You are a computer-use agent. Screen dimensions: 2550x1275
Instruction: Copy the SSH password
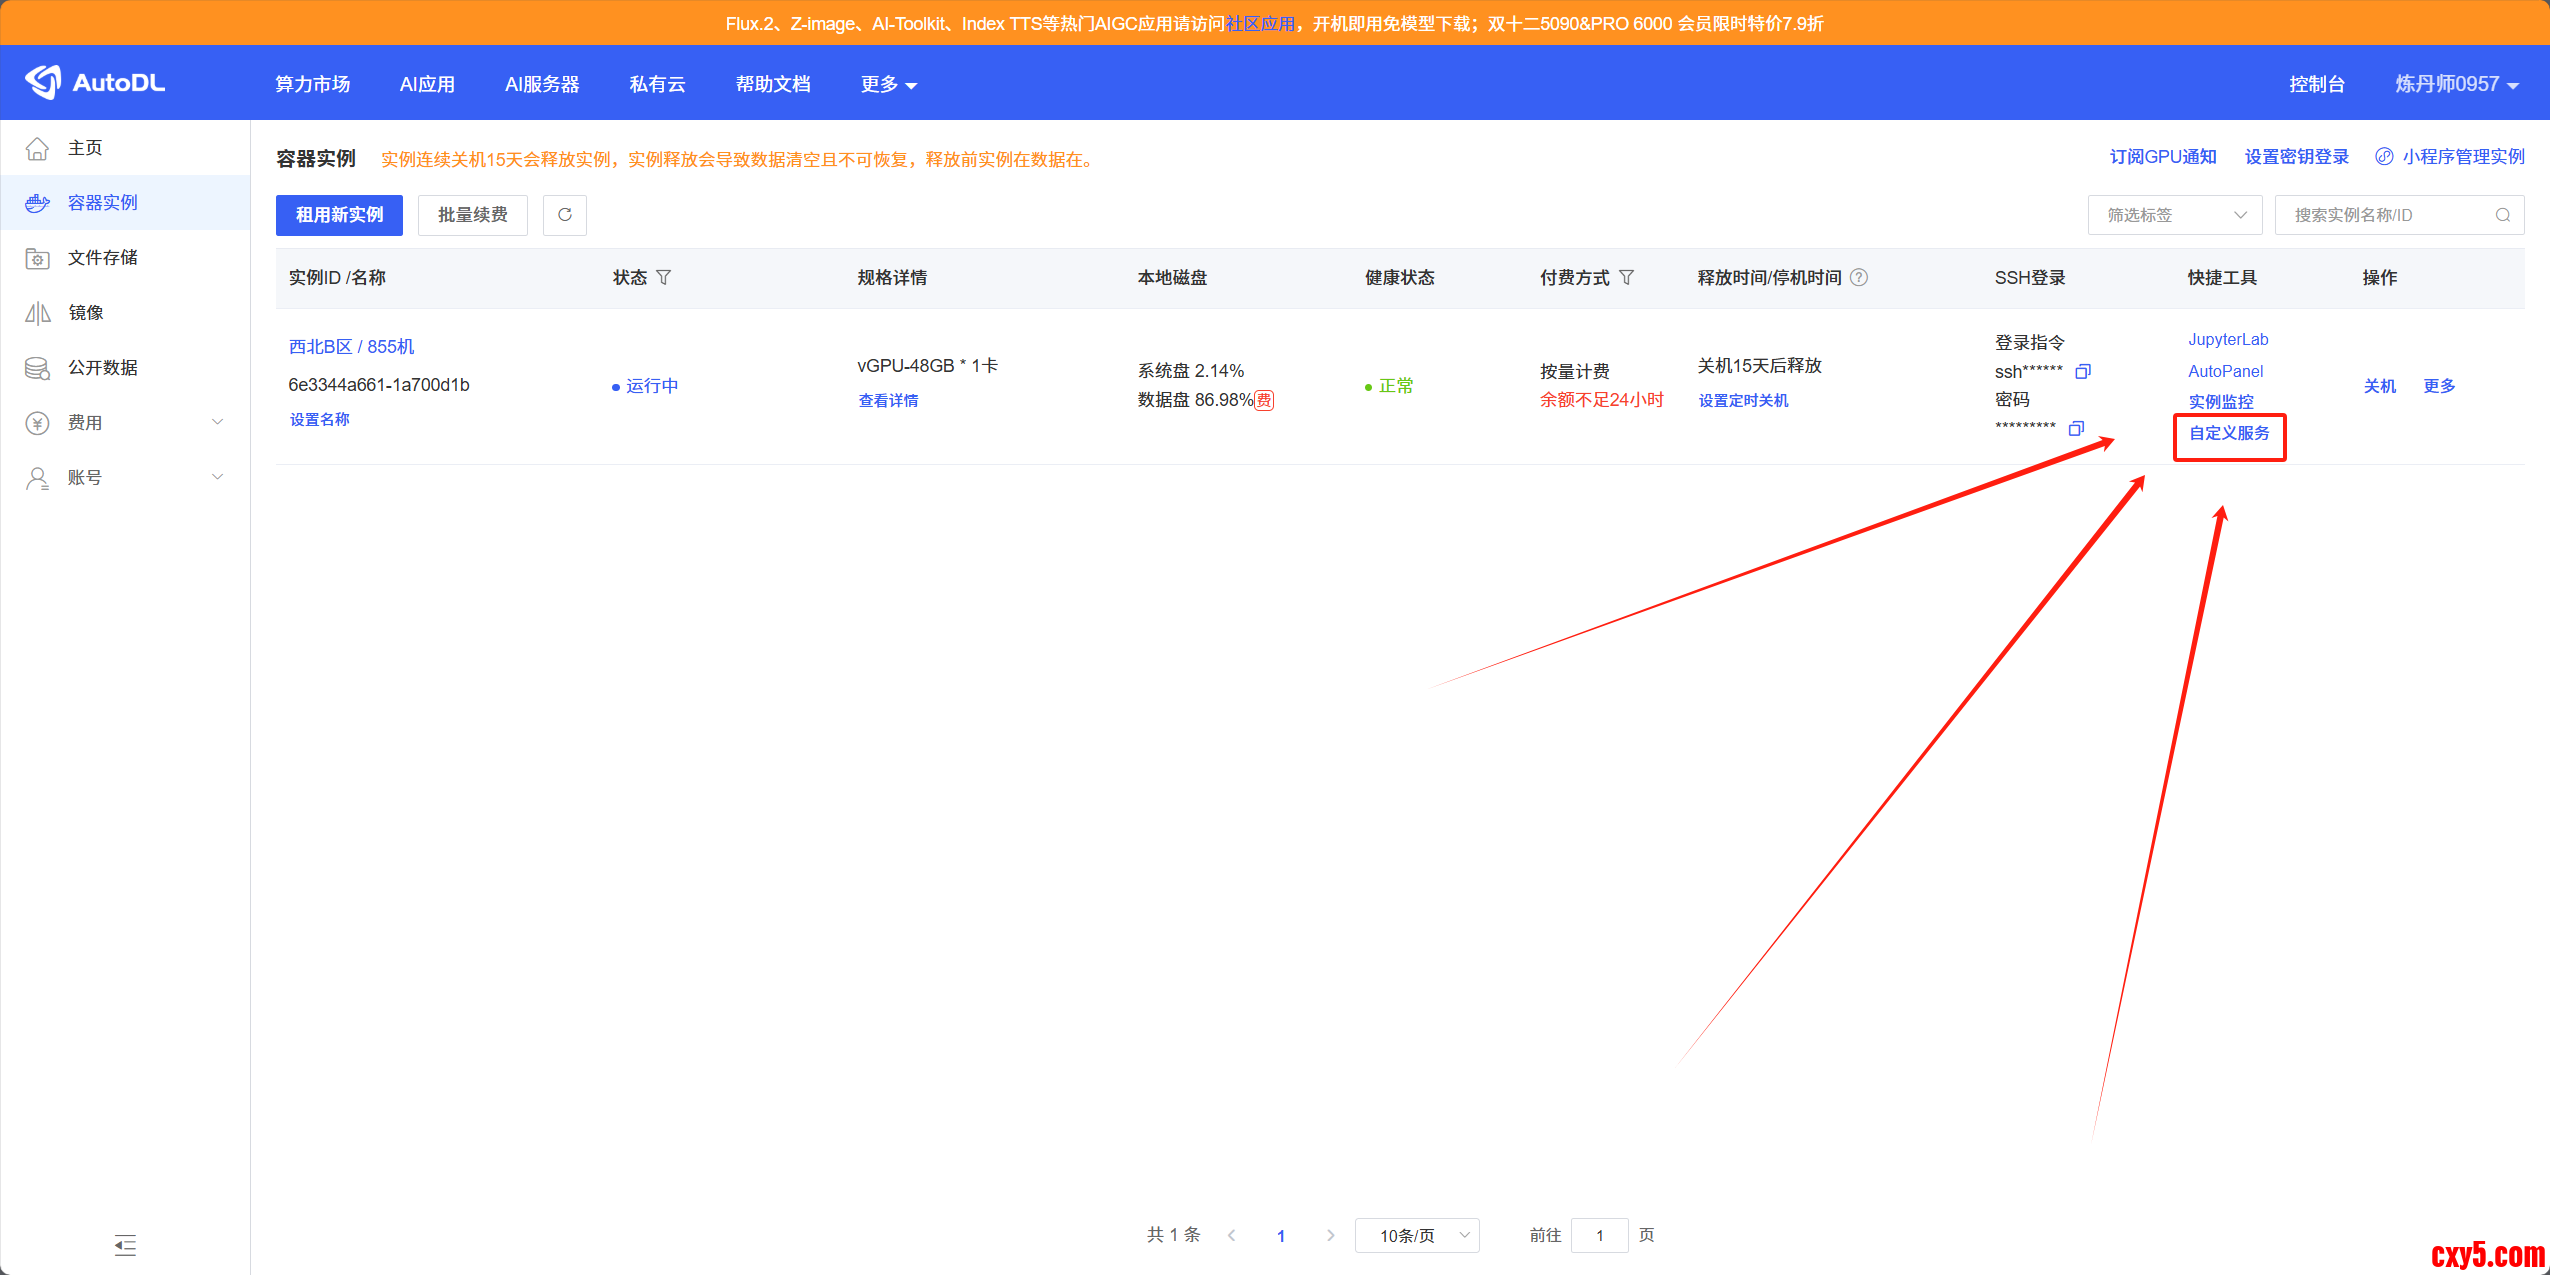tap(2076, 429)
